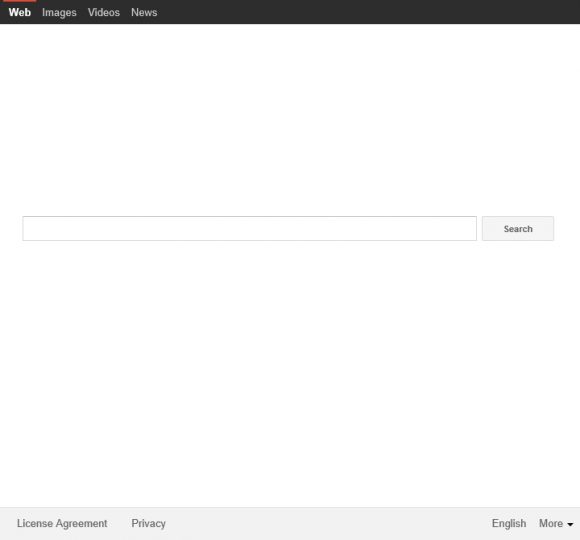Show news results using News item
Viewport: 580px width, 540px height.
144,13
